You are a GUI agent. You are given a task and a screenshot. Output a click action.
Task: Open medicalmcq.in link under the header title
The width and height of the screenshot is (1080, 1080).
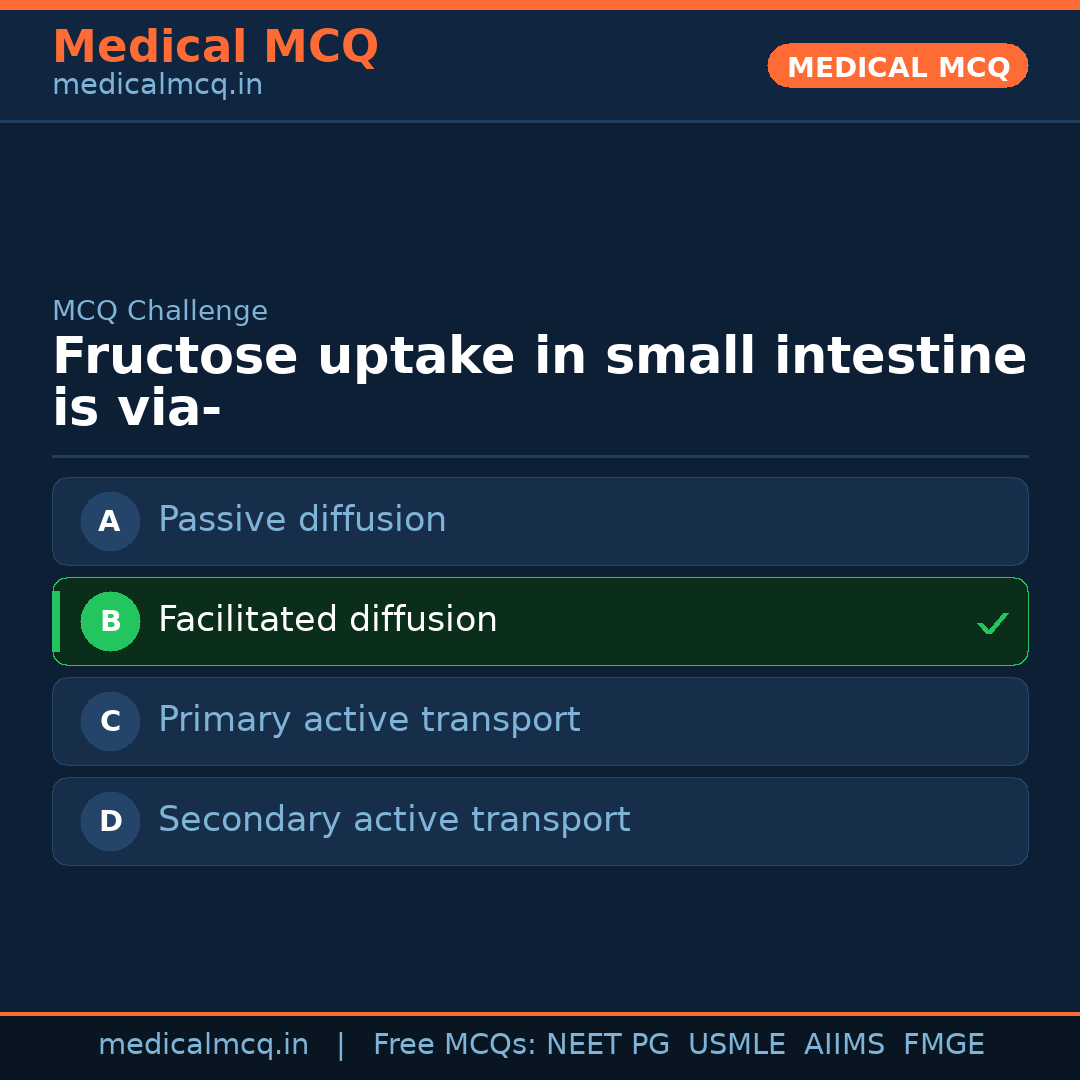(157, 86)
